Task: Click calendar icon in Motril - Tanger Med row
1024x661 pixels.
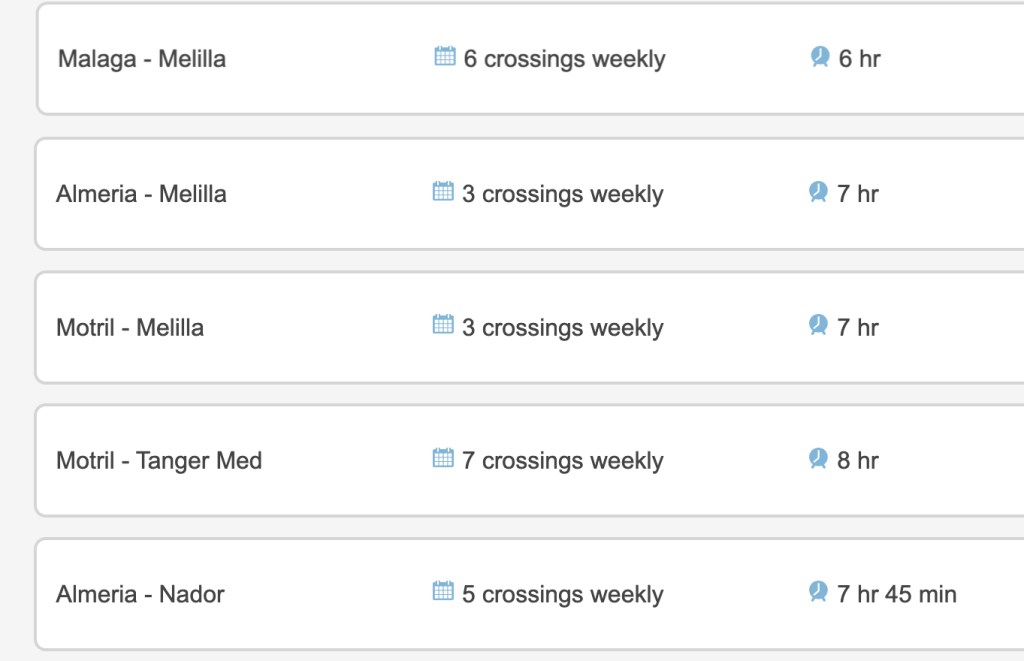Action: coord(443,458)
